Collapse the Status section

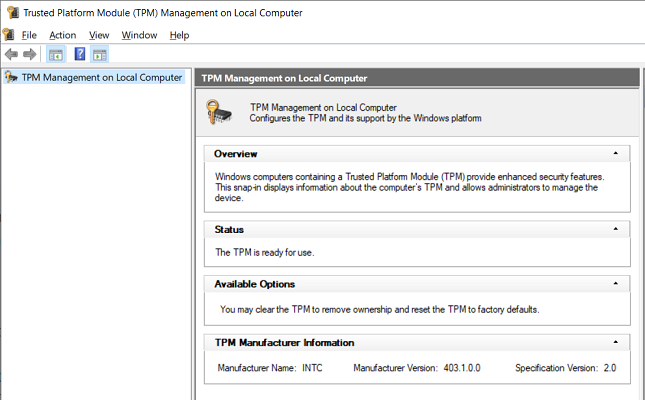pos(615,229)
